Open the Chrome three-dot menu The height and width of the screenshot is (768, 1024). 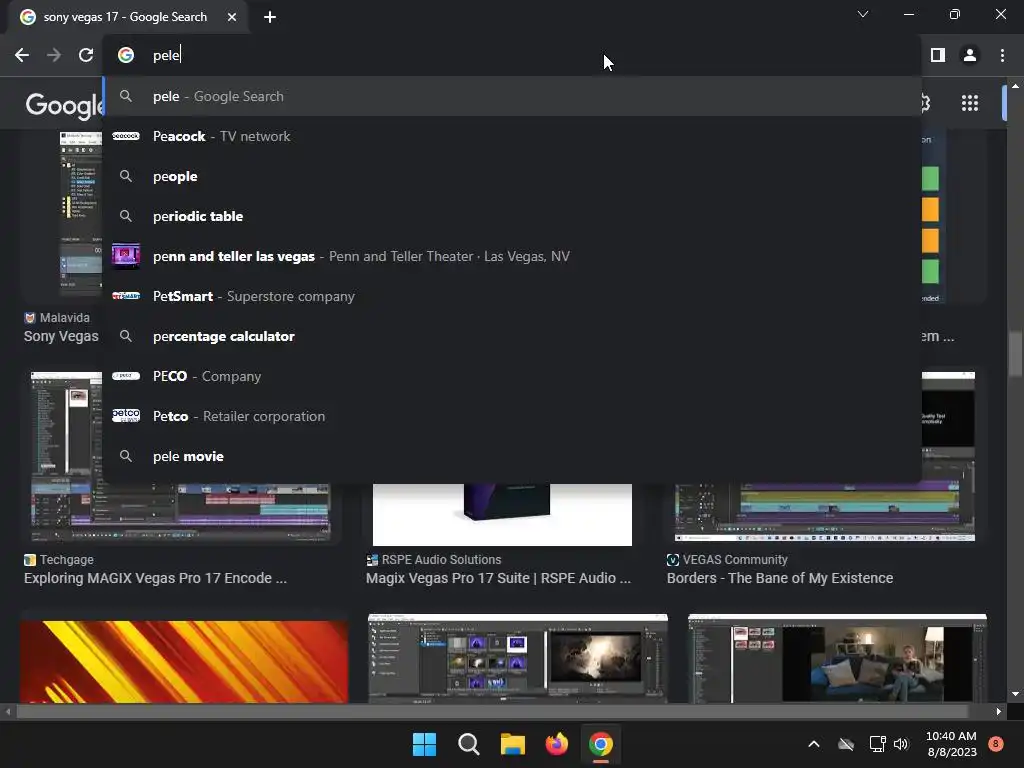pyautogui.click(x=1002, y=56)
